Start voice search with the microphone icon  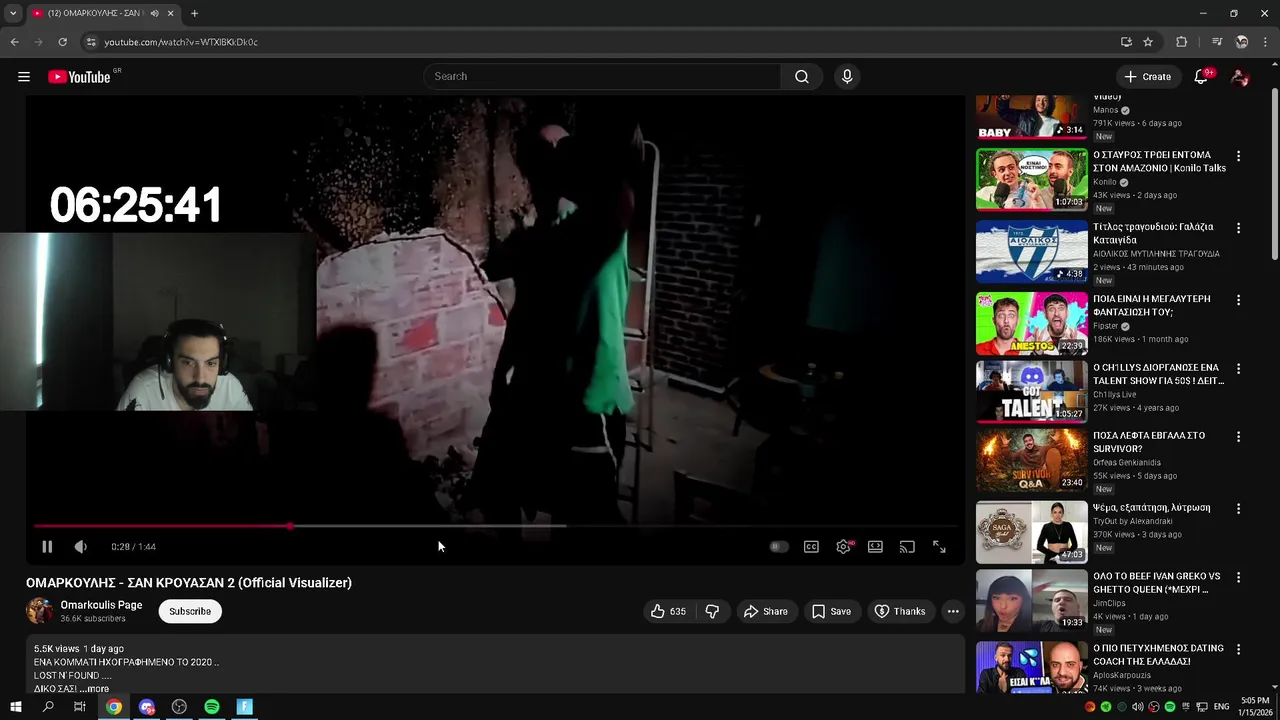[x=847, y=77]
